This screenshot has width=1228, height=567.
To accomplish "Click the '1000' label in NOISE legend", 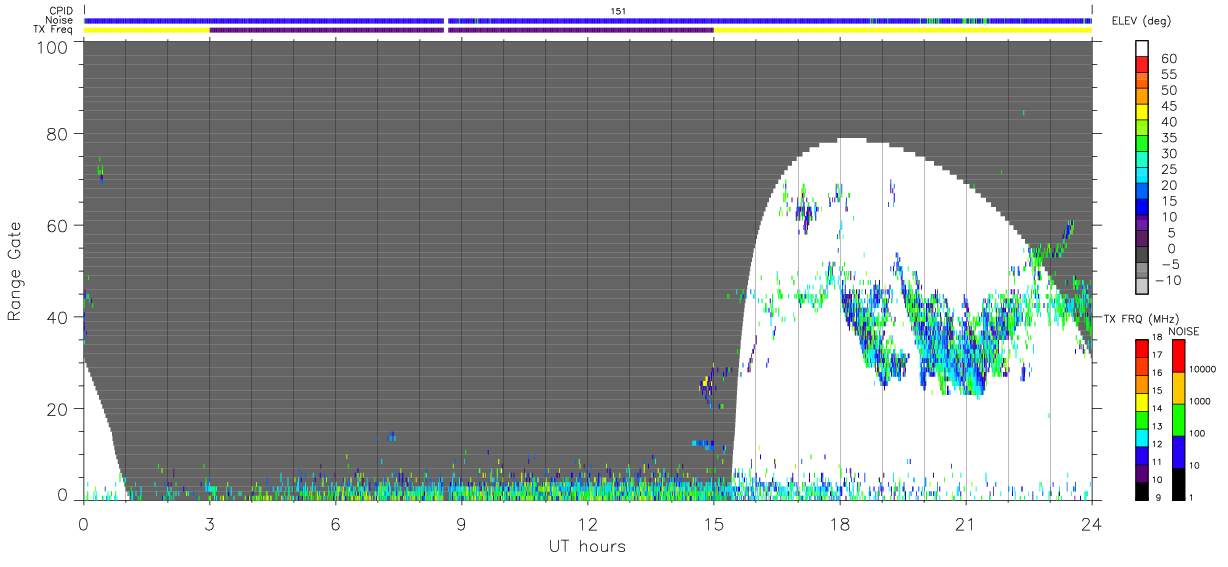I will point(1201,401).
